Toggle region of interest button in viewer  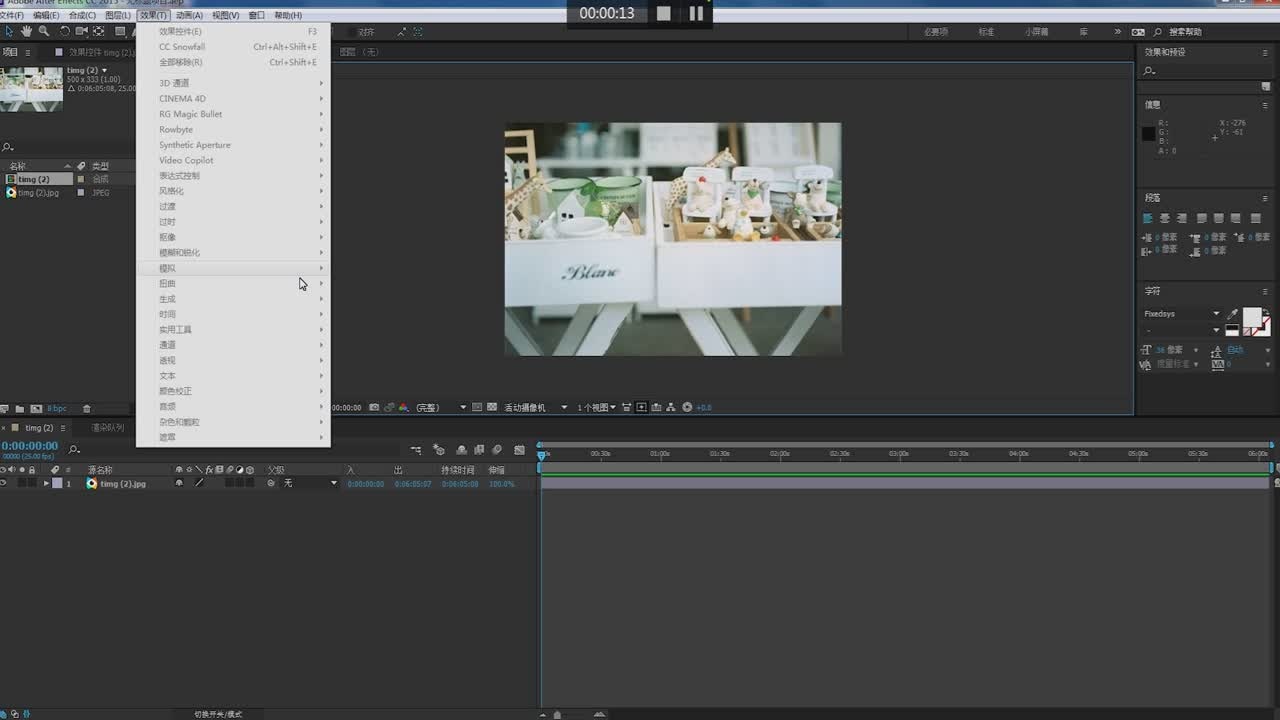pos(477,407)
